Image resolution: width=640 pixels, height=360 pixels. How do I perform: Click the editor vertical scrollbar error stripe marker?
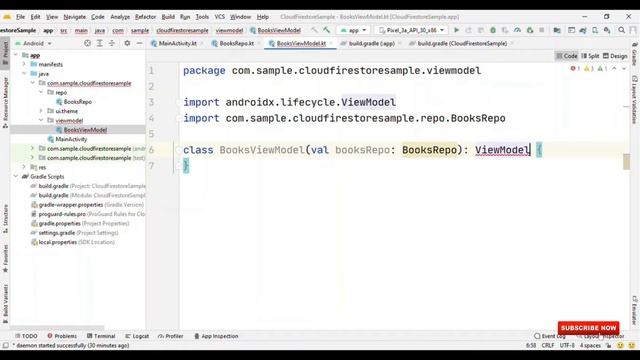point(627,161)
